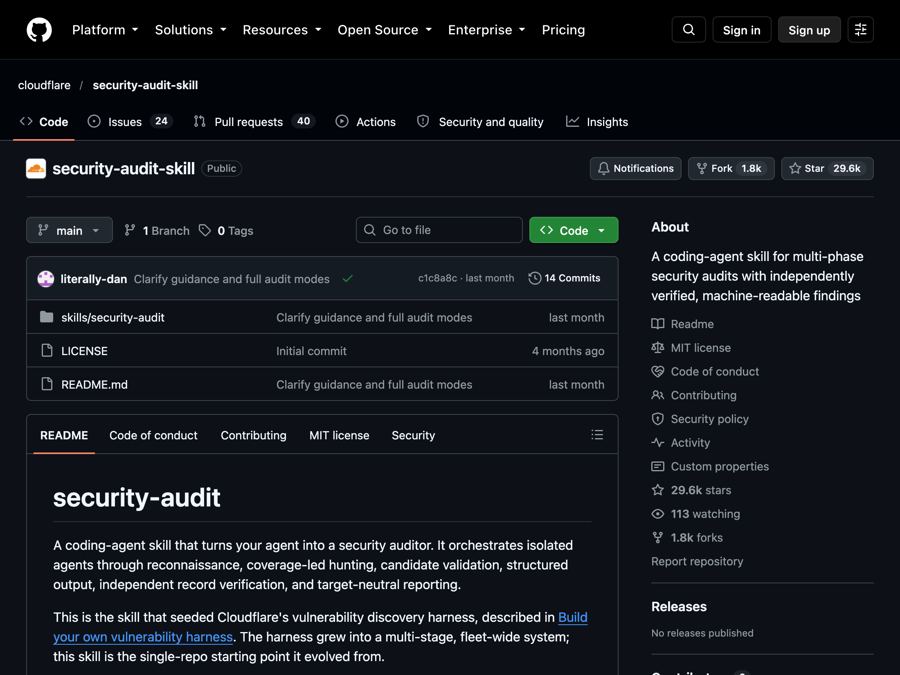This screenshot has width=900, height=675.
Task: Click the people icon beside Contributing
Action: click(658, 395)
